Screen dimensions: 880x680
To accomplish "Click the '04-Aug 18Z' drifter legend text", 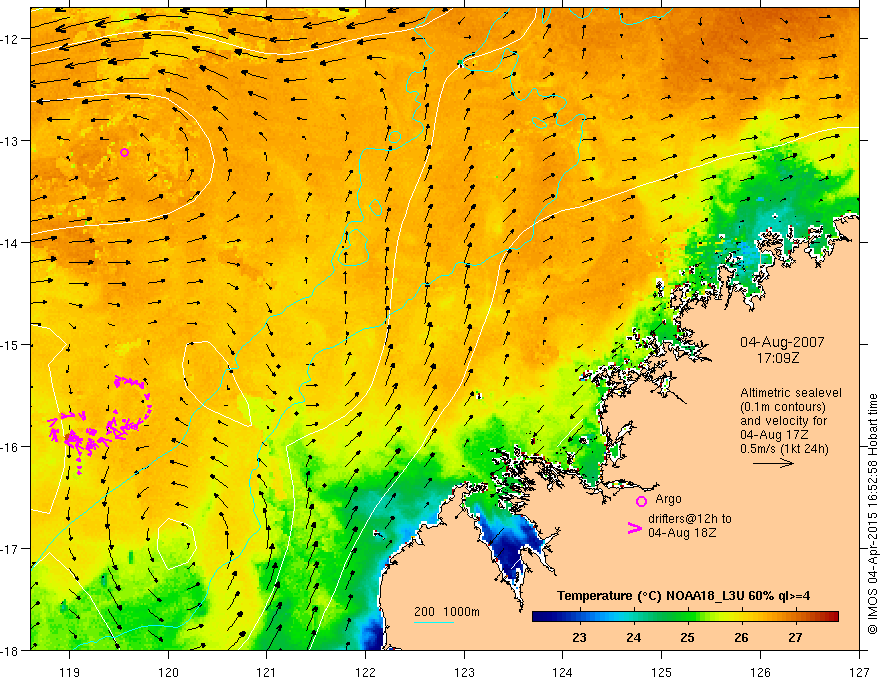I will 682,532.
